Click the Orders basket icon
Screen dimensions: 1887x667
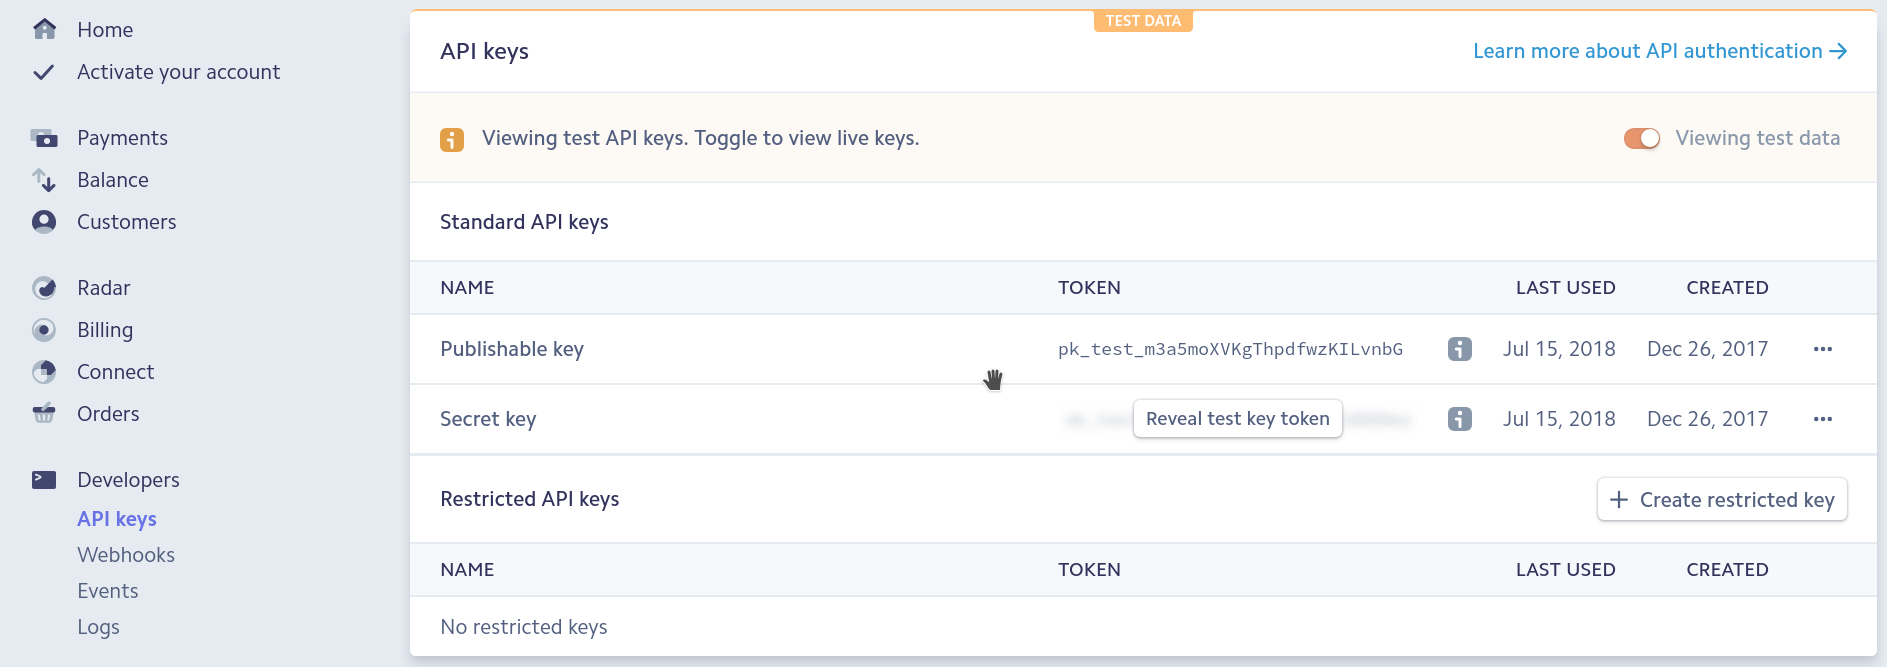point(44,414)
